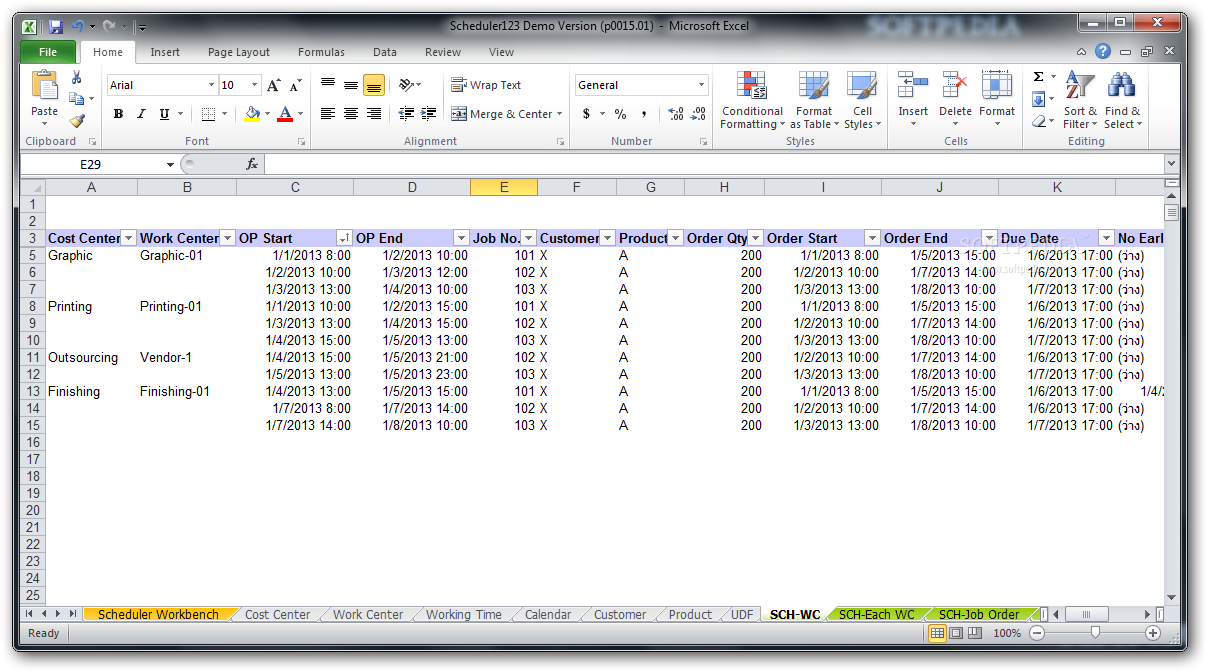This screenshot has width=1208, height=672.
Task: Click the zoom slider handle
Action: point(1096,632)
